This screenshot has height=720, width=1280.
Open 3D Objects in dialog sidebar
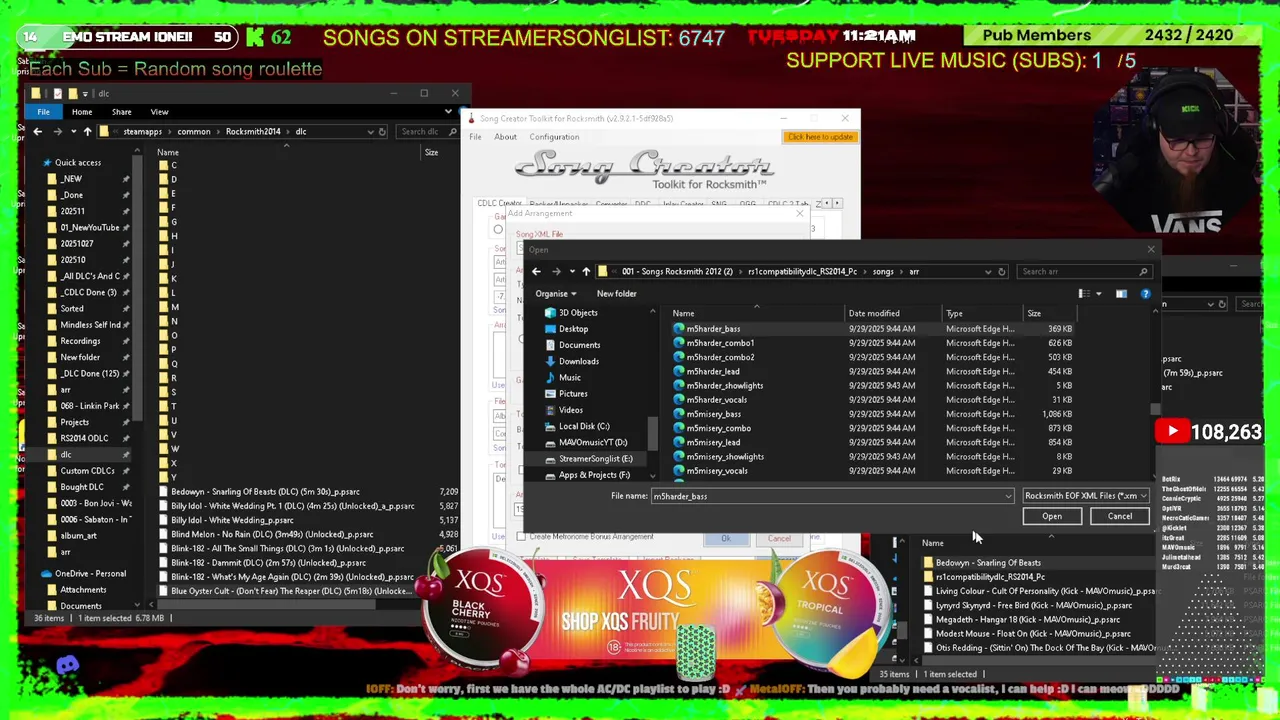click(x=578, y=313)
